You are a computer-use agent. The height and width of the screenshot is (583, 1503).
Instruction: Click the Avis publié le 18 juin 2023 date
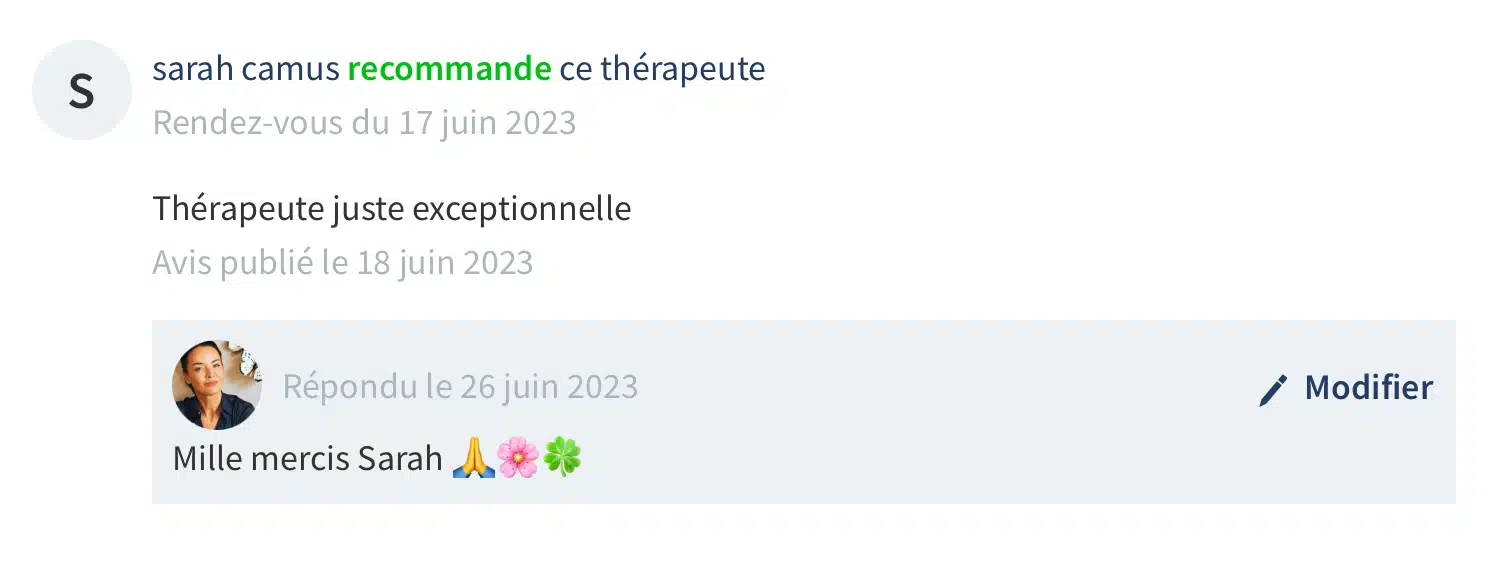pos(342,263)
